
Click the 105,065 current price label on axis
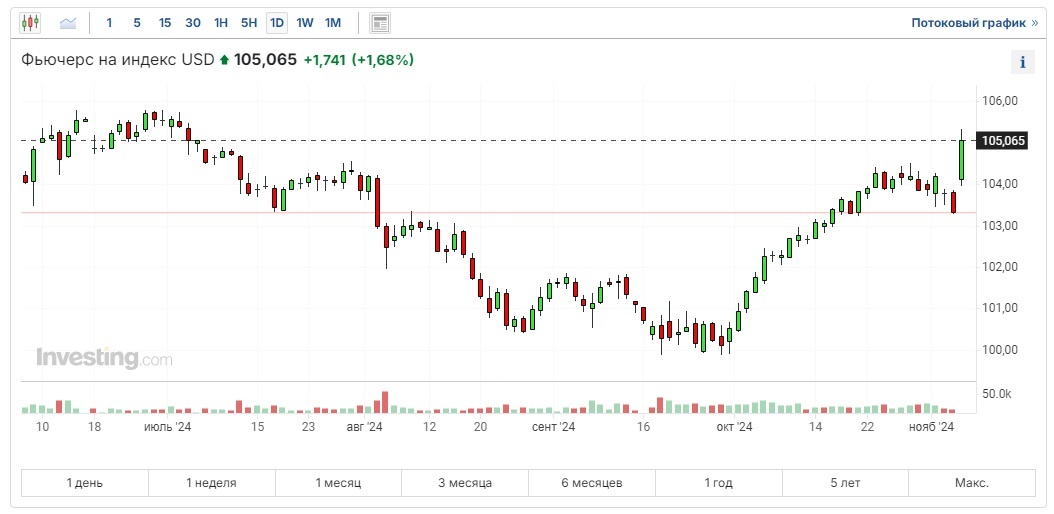point(1003,141)
